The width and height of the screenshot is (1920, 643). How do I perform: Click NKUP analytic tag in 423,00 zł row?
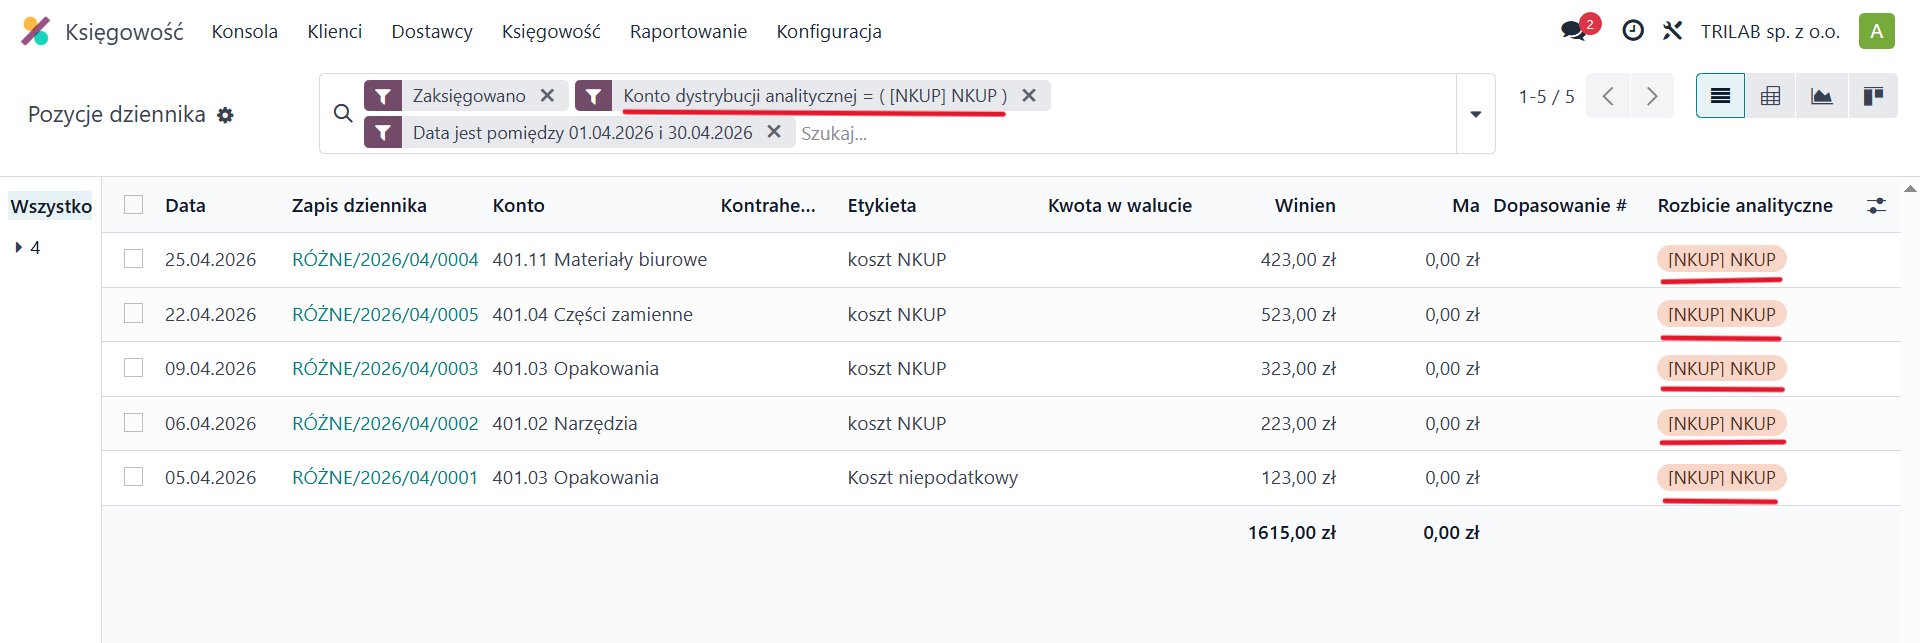[x=1721, y=260]
